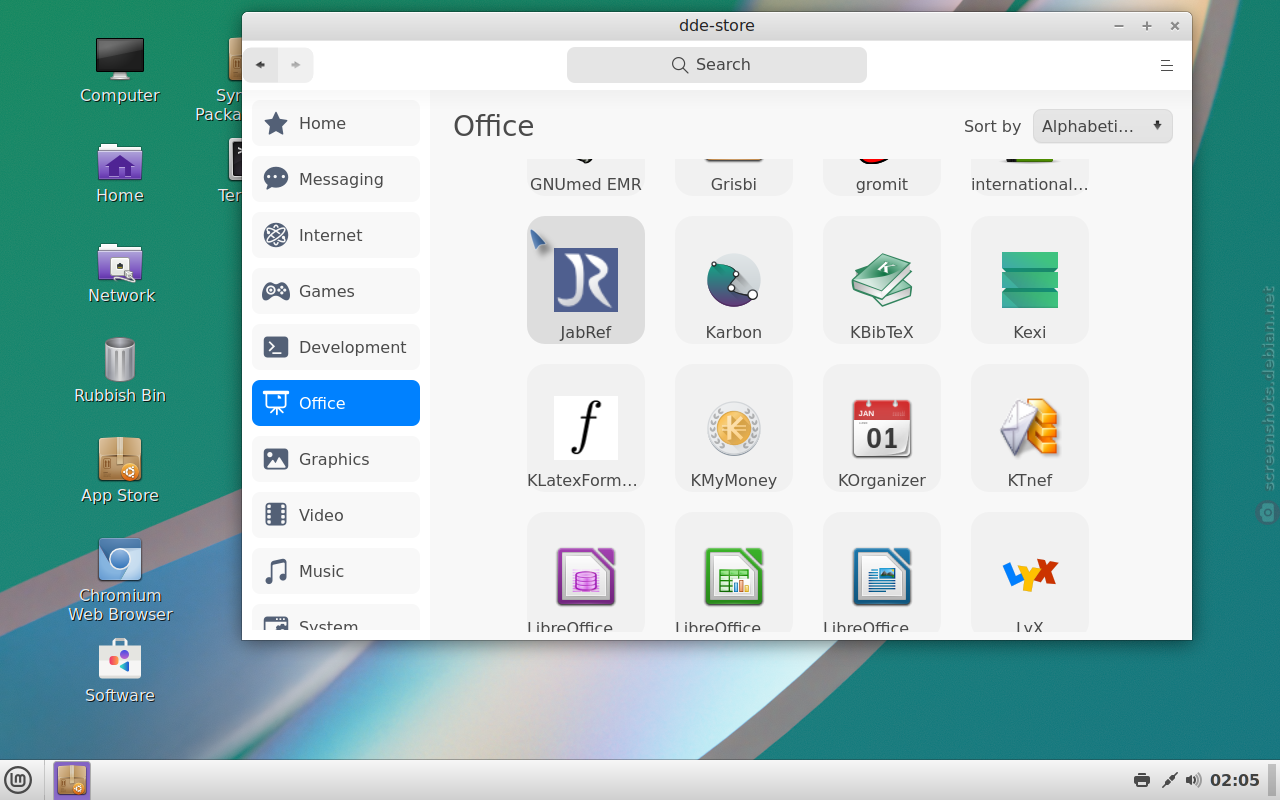Click the 02:05 clock

tap(1235, 780)
